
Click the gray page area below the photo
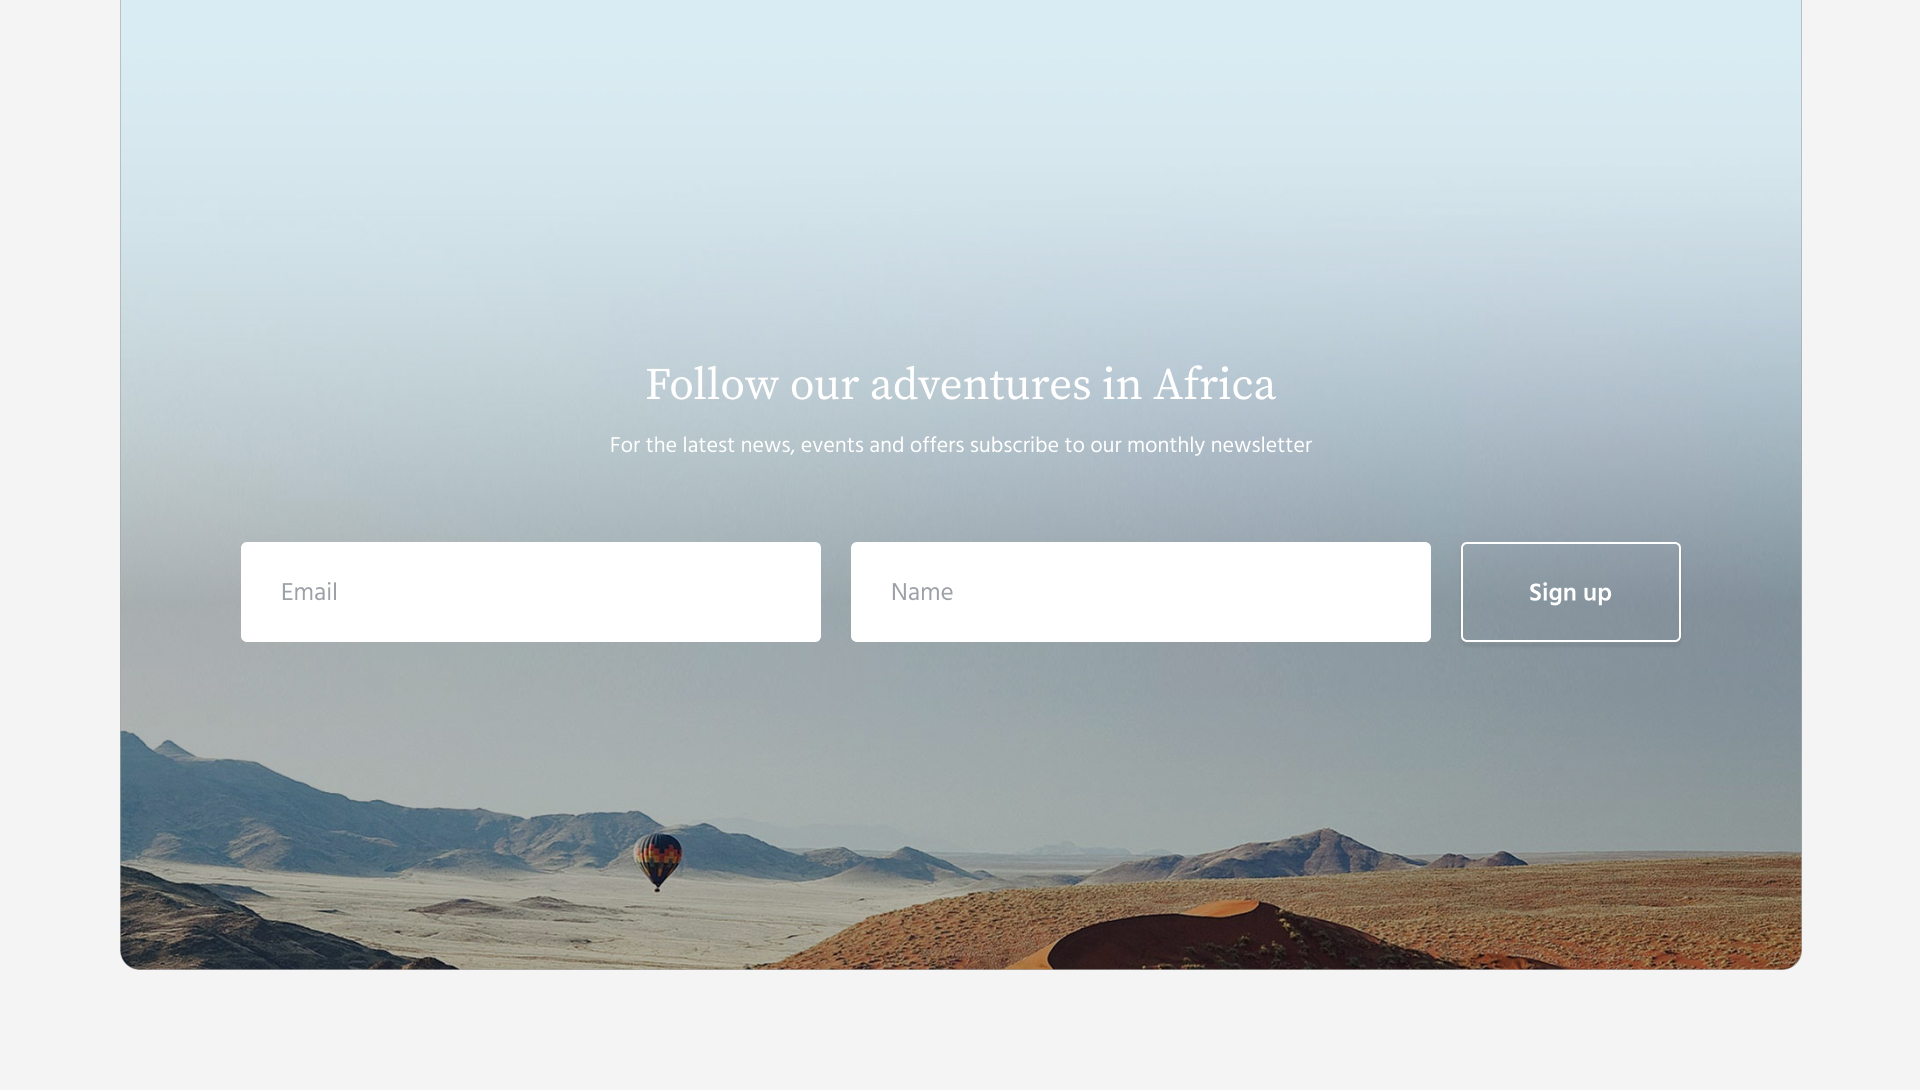coord(960,1030)
